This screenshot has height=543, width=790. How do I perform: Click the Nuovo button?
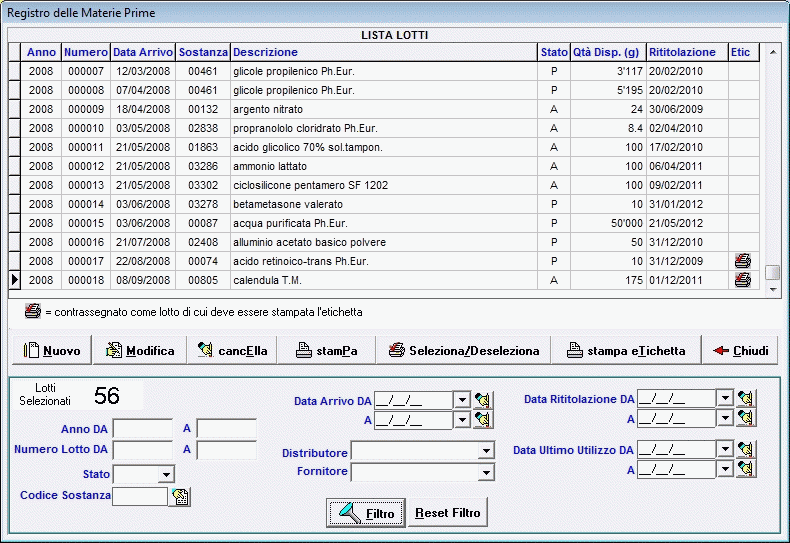point(52,350)
